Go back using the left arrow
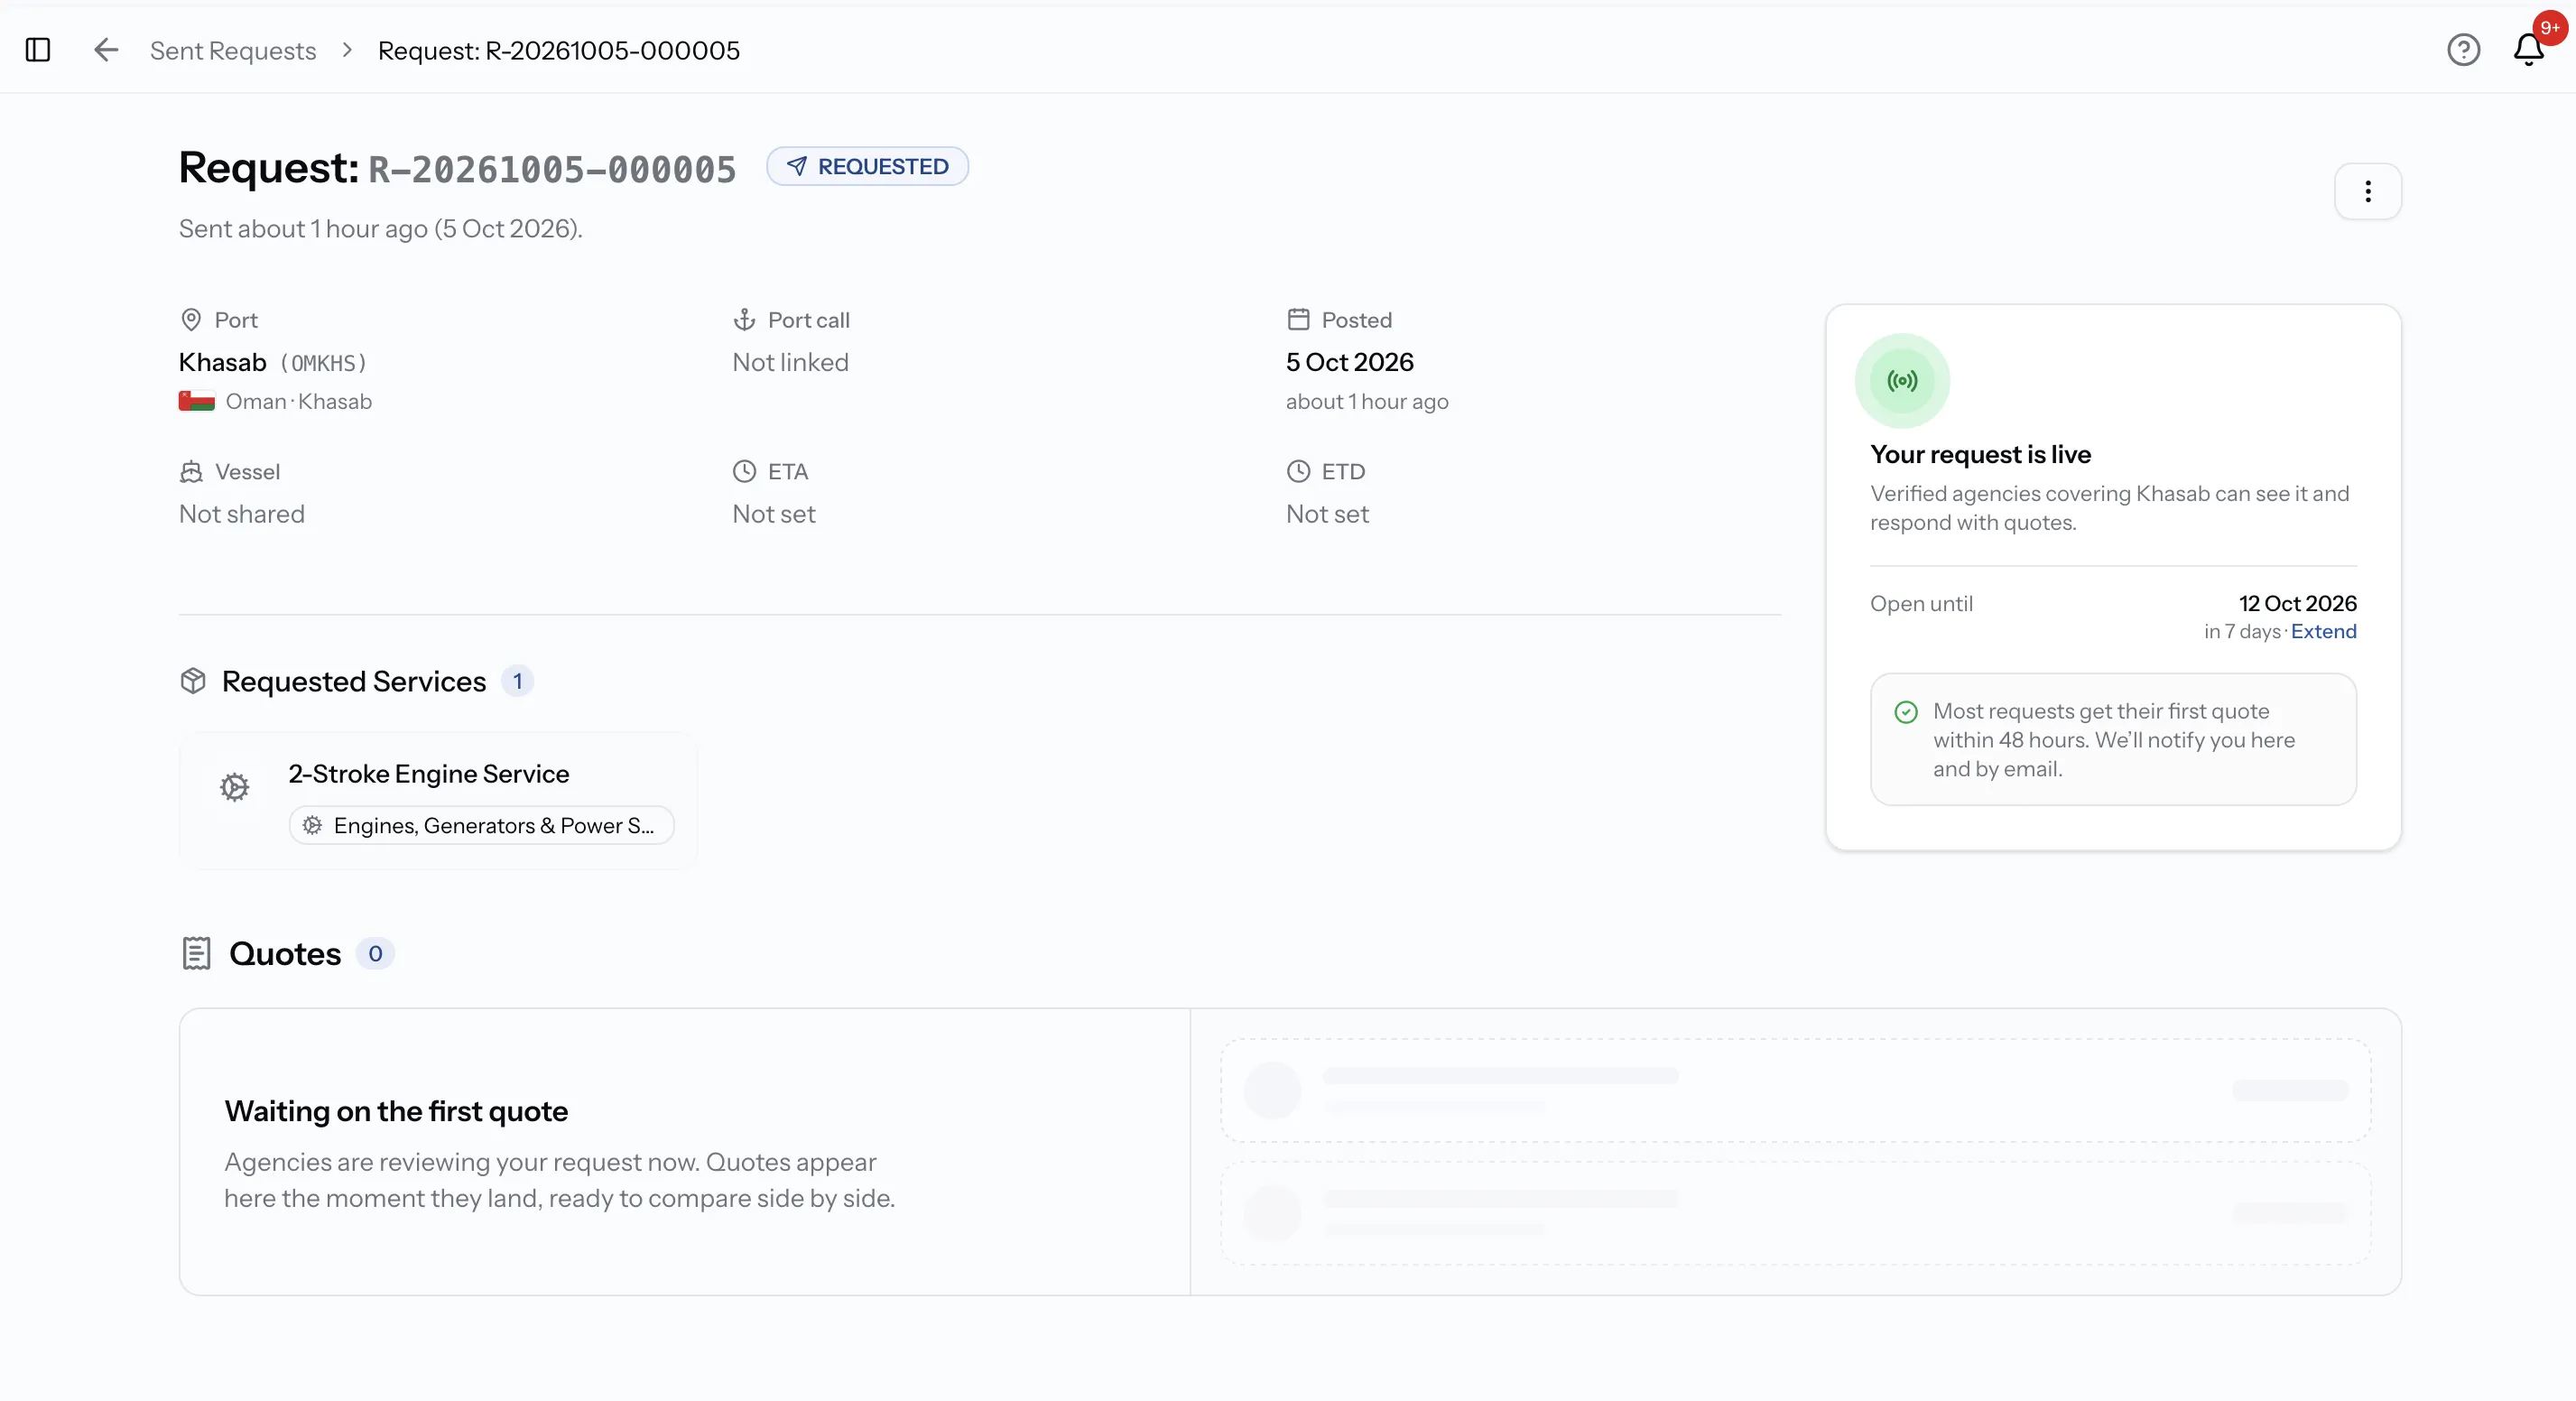Viewport: 2576px width, 1401px height. coord(106,50)
